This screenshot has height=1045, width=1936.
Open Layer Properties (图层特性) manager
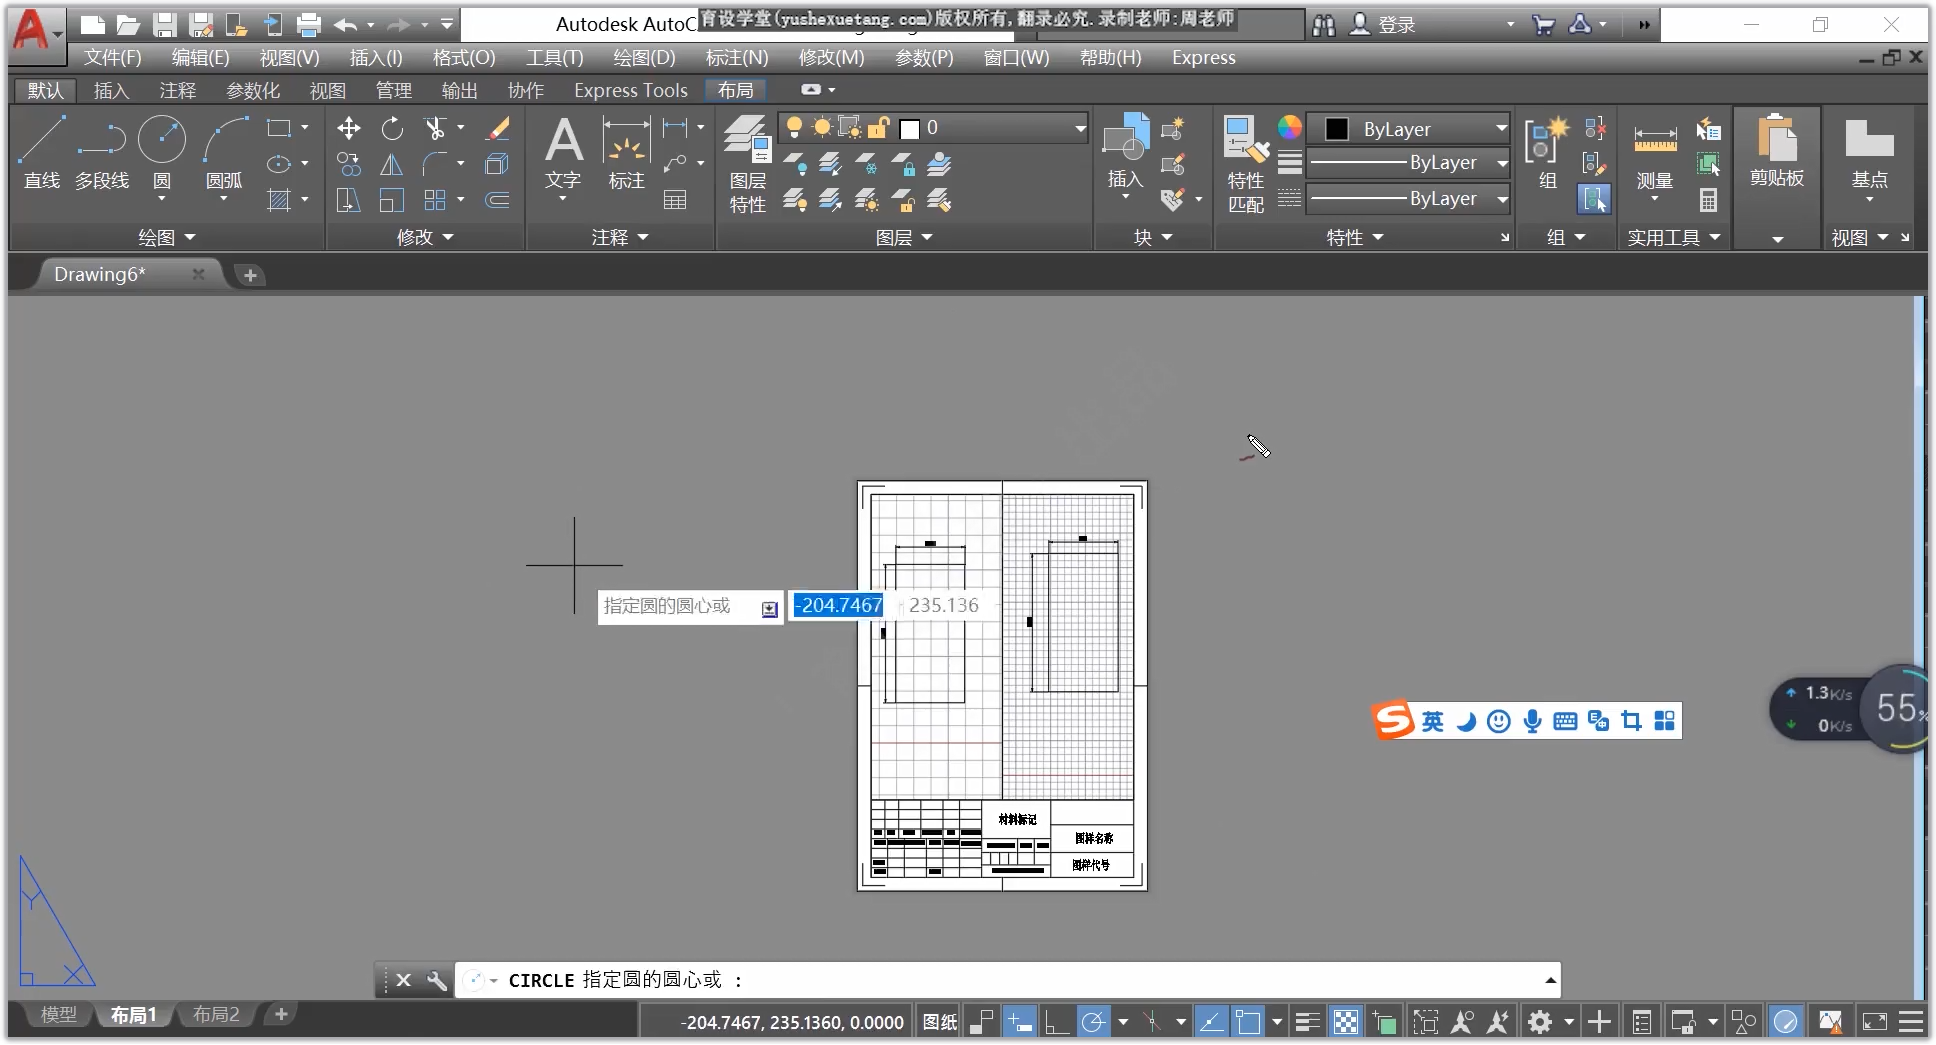748,163
